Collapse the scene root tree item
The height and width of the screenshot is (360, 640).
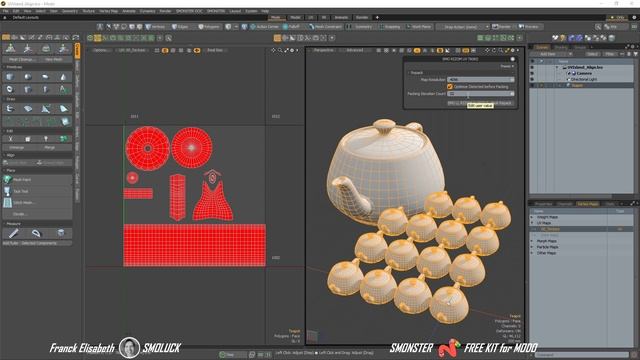point(558,67)
